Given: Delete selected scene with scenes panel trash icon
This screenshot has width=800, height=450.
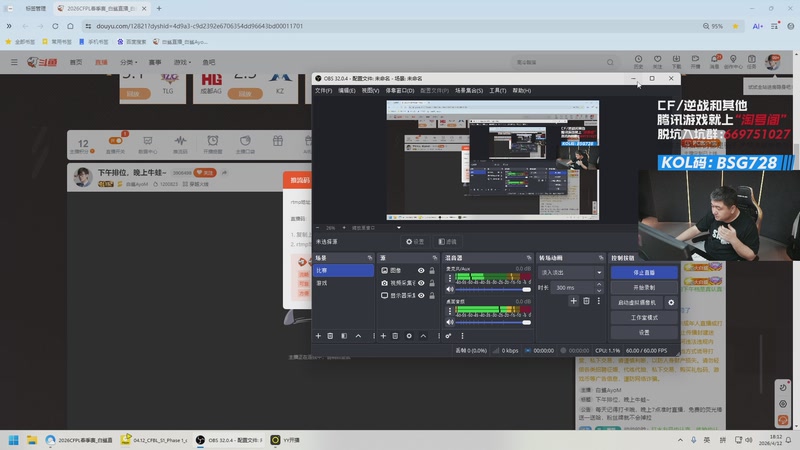Looking at the screenshot, I should click(x=330, y=336).
